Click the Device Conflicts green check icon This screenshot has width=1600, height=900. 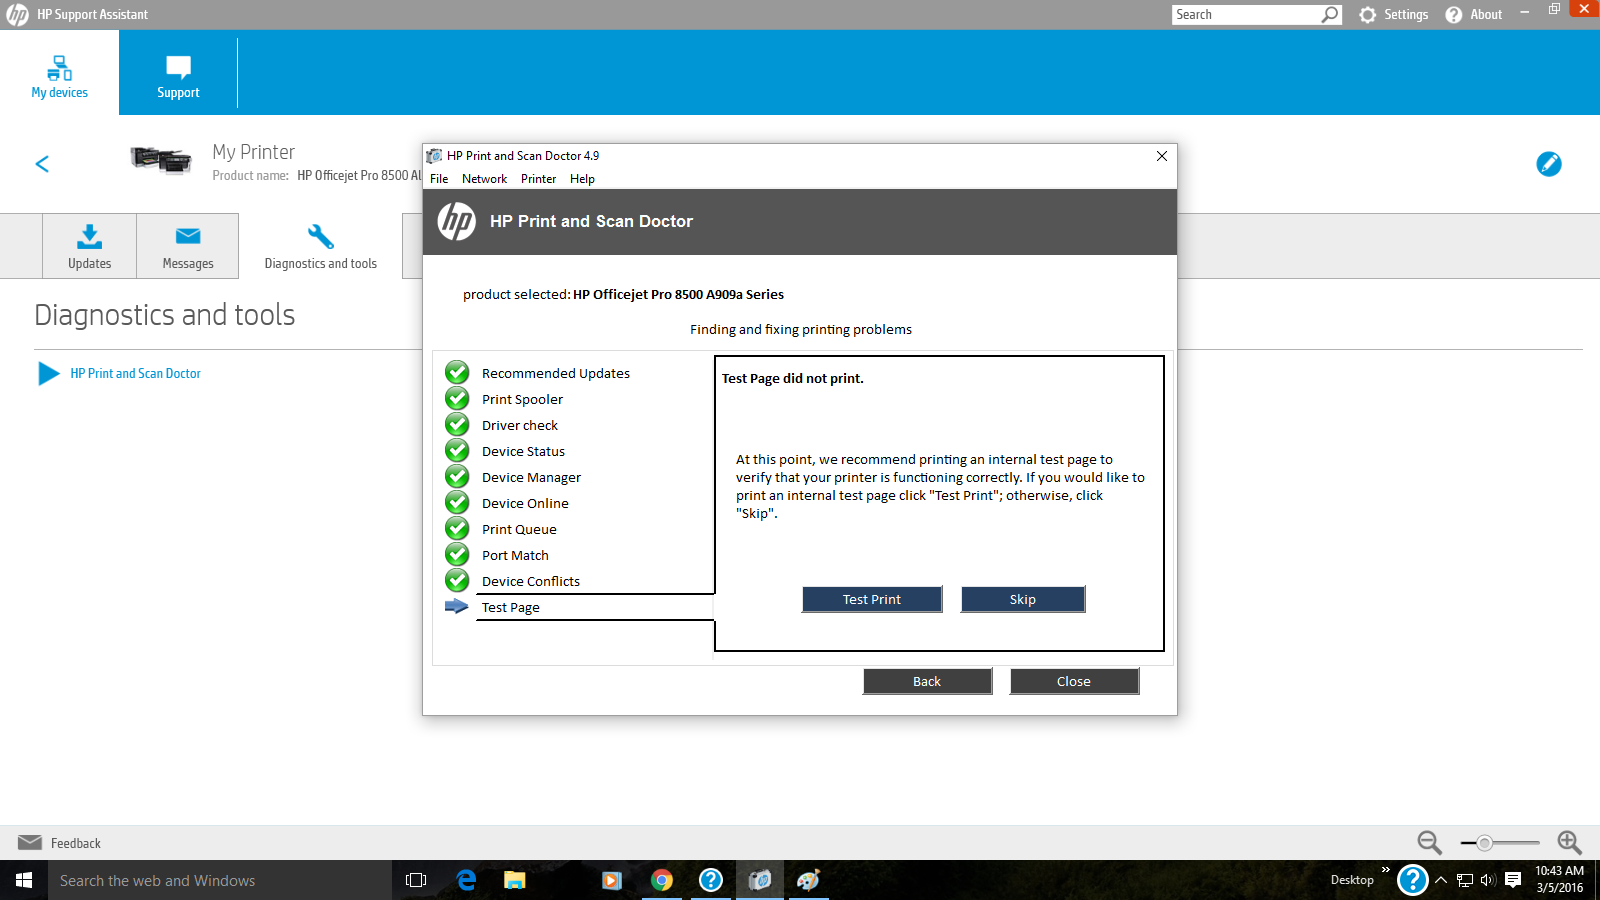coord(457,581)
